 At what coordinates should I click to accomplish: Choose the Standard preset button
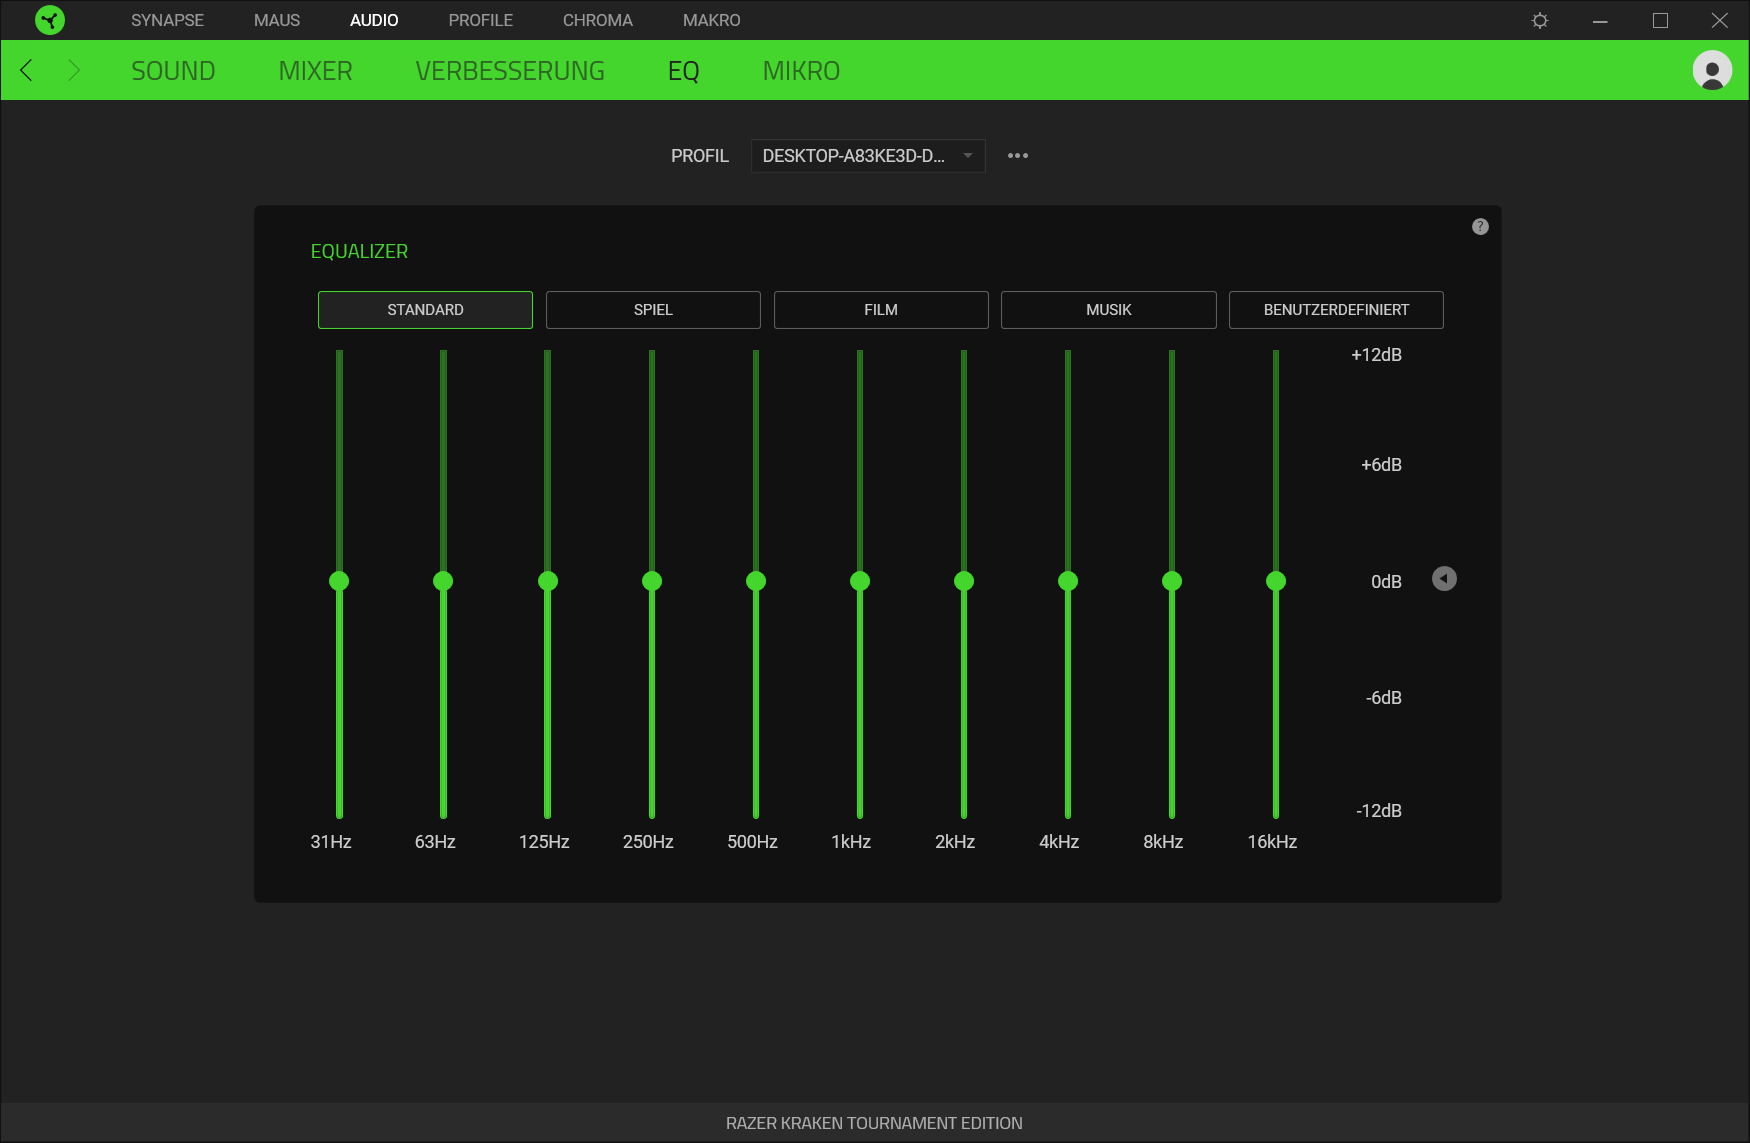point(425,310)
